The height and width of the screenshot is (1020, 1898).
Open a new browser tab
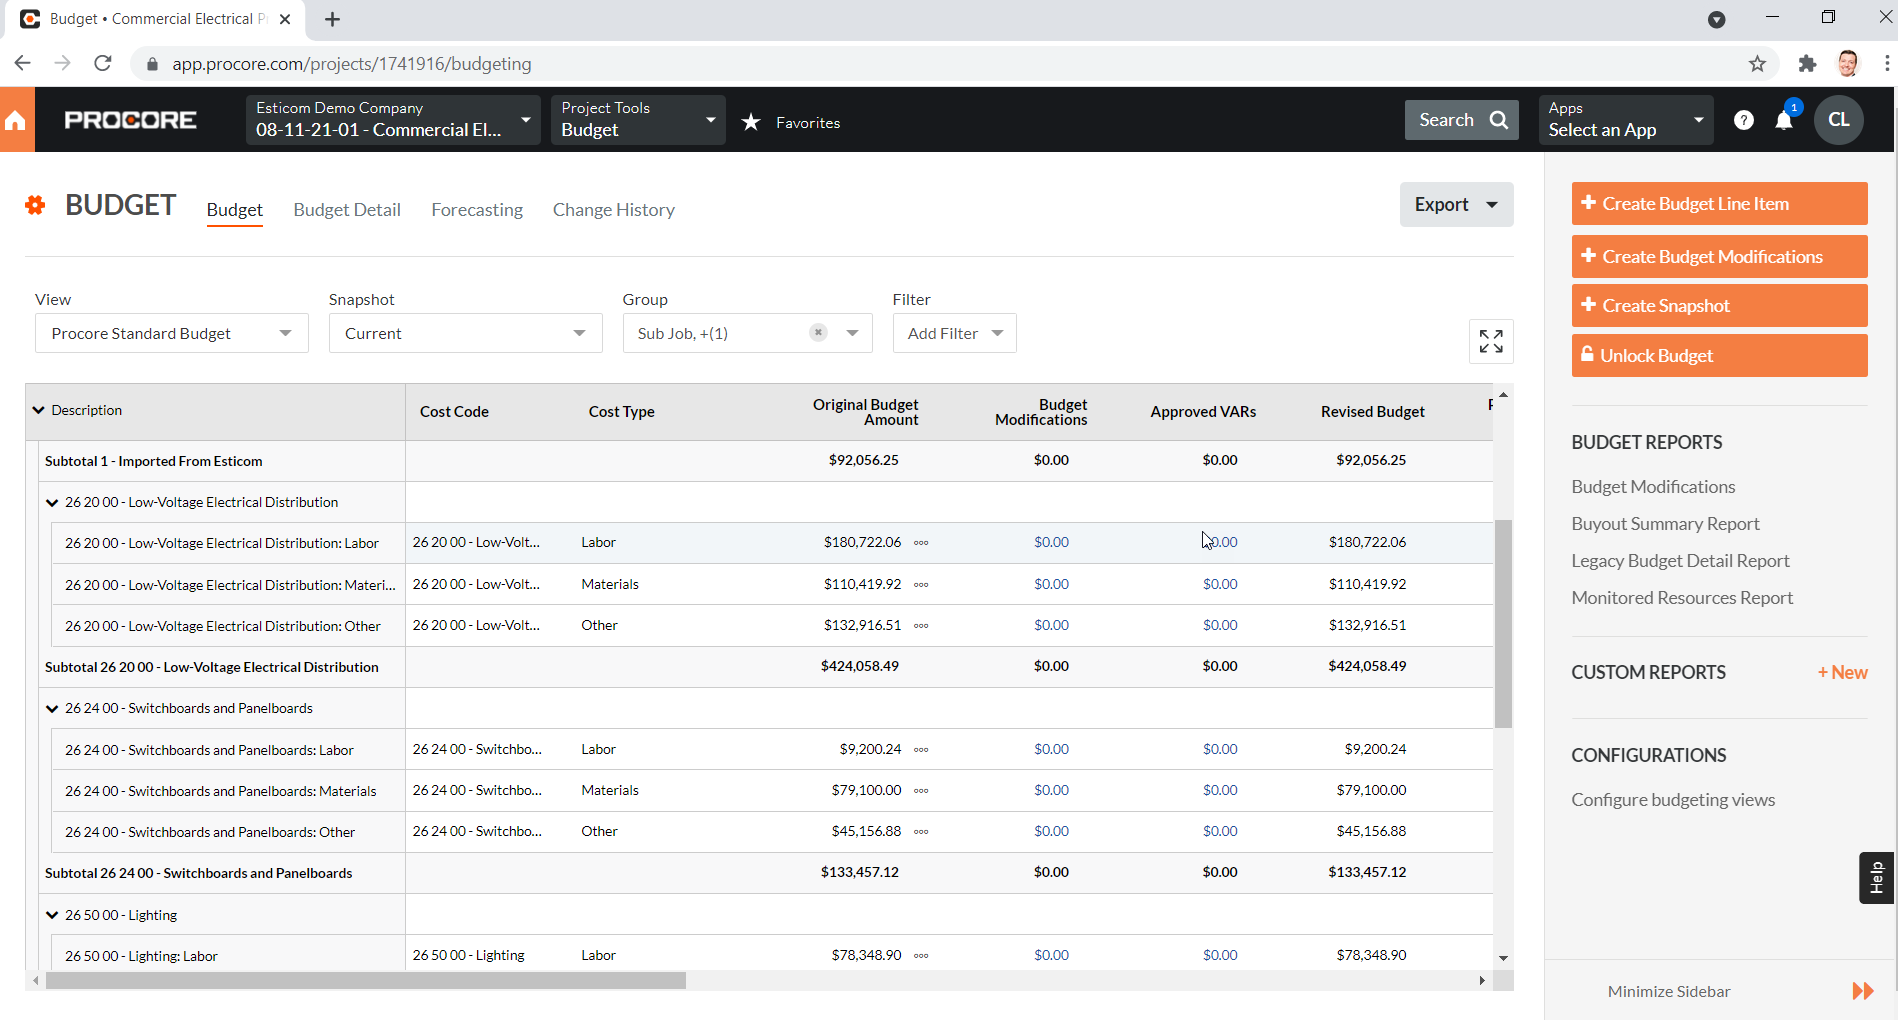[333, 19]
